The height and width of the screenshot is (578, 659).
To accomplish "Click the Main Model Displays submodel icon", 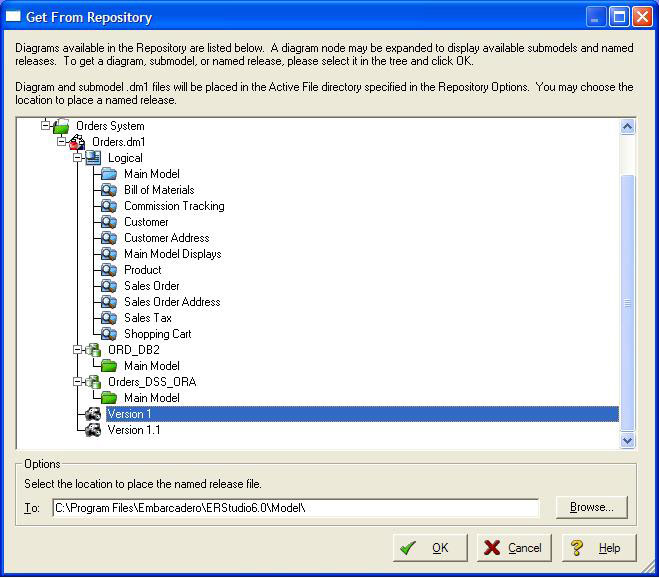I will 109,254.
